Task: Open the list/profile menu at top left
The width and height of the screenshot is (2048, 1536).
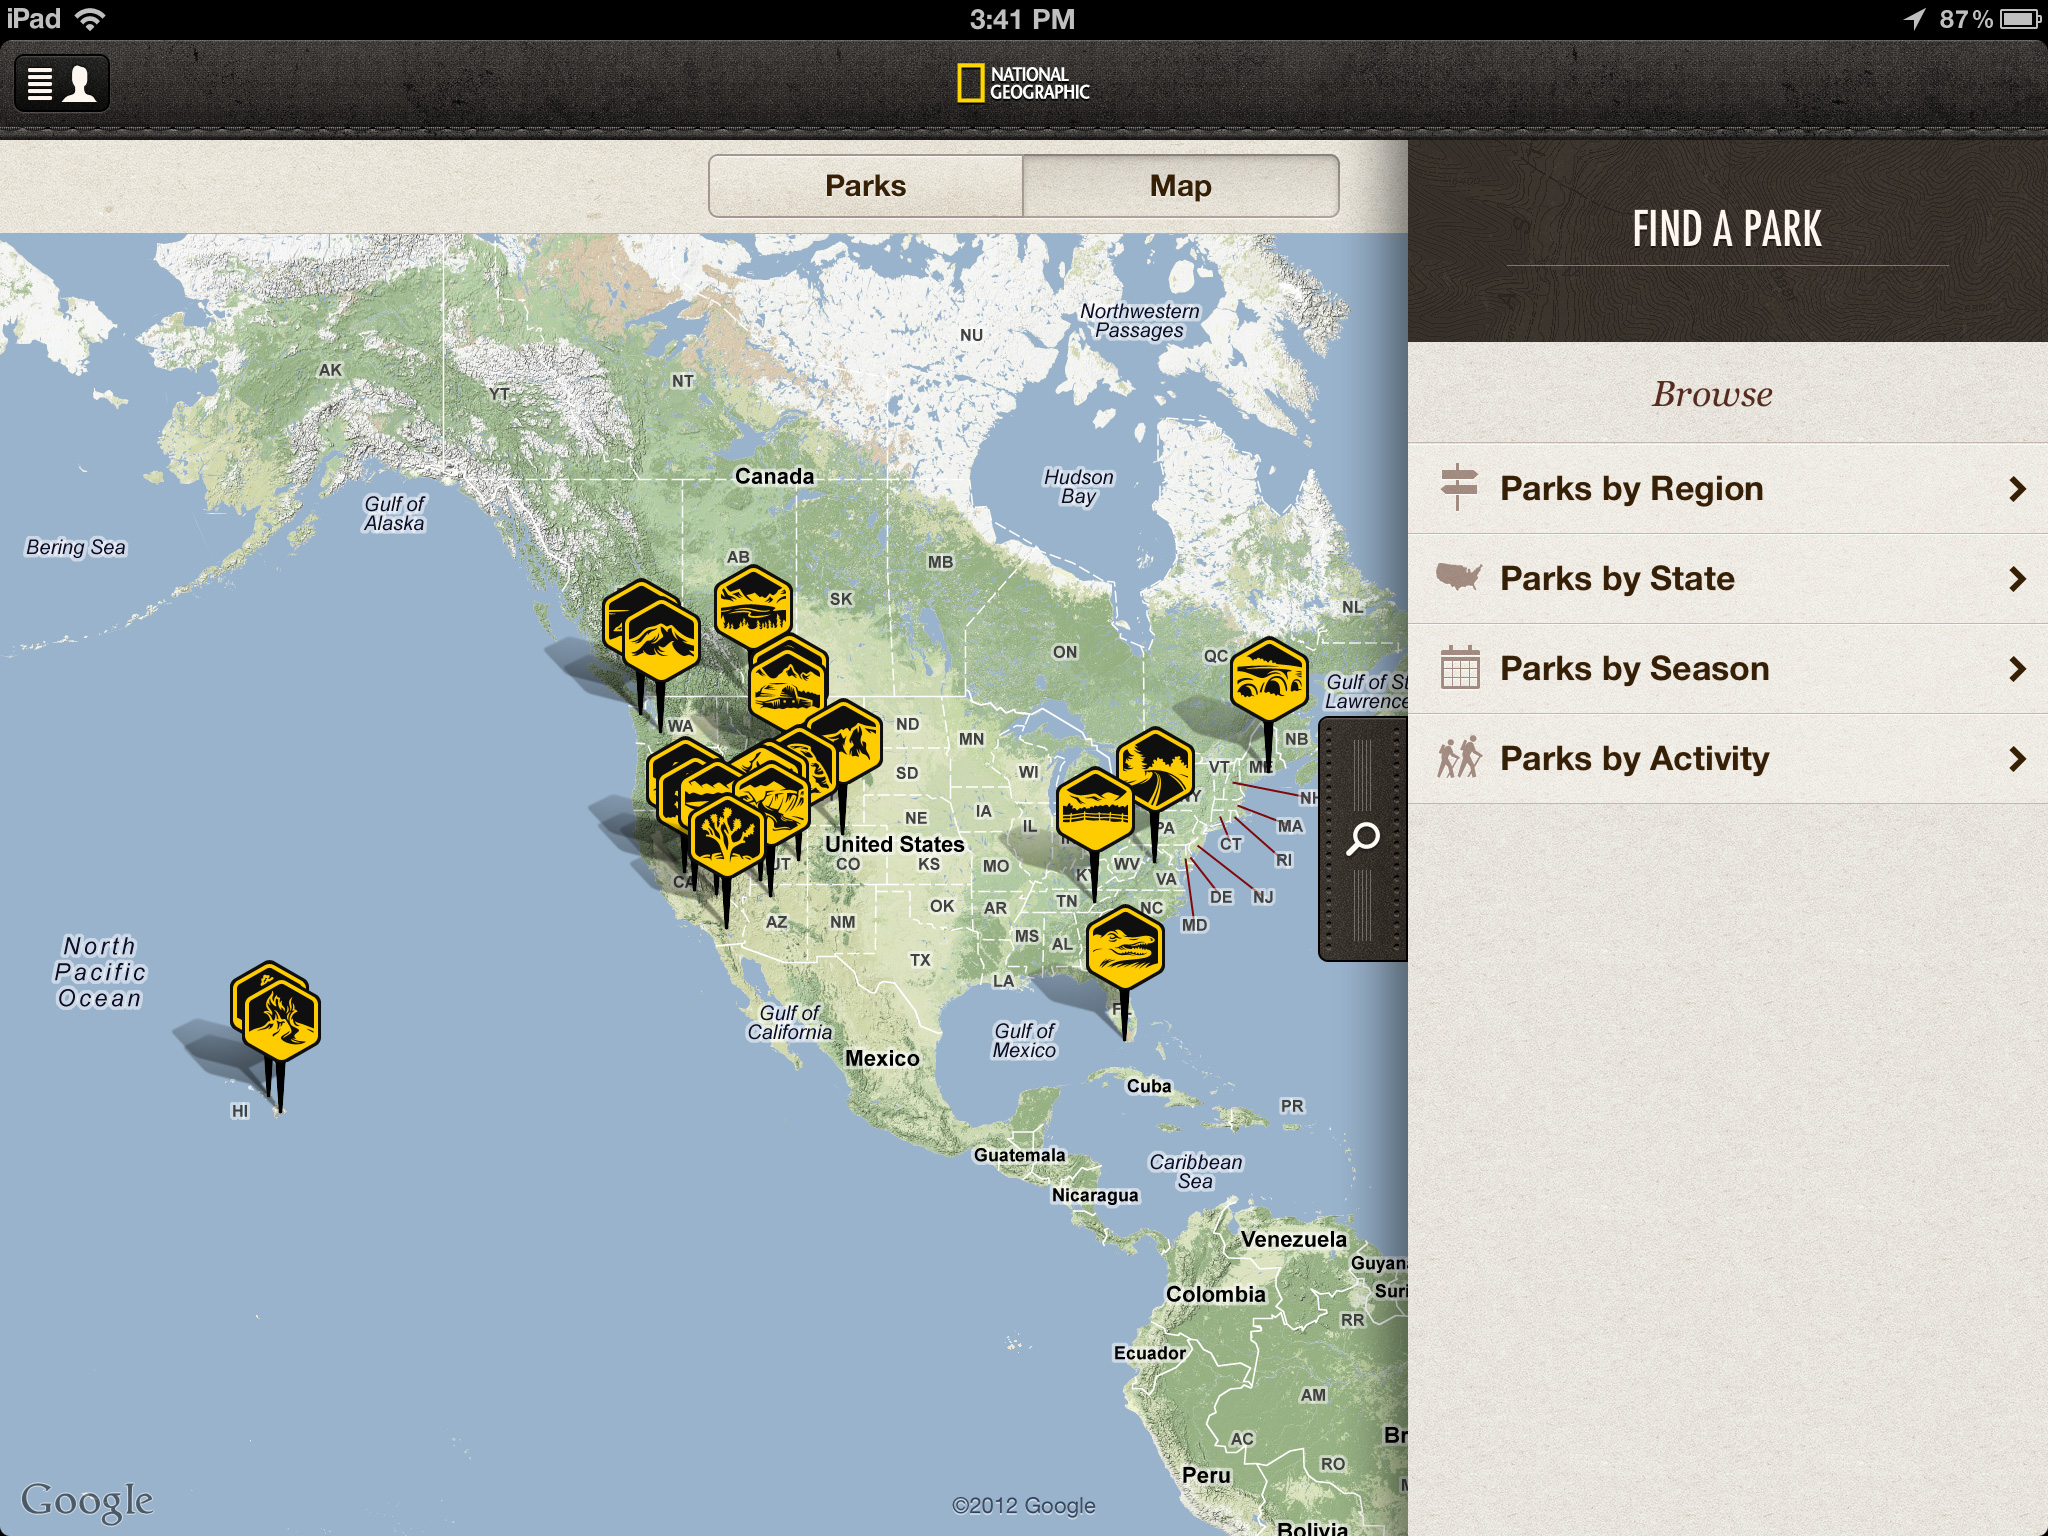Action: [62, 84]
